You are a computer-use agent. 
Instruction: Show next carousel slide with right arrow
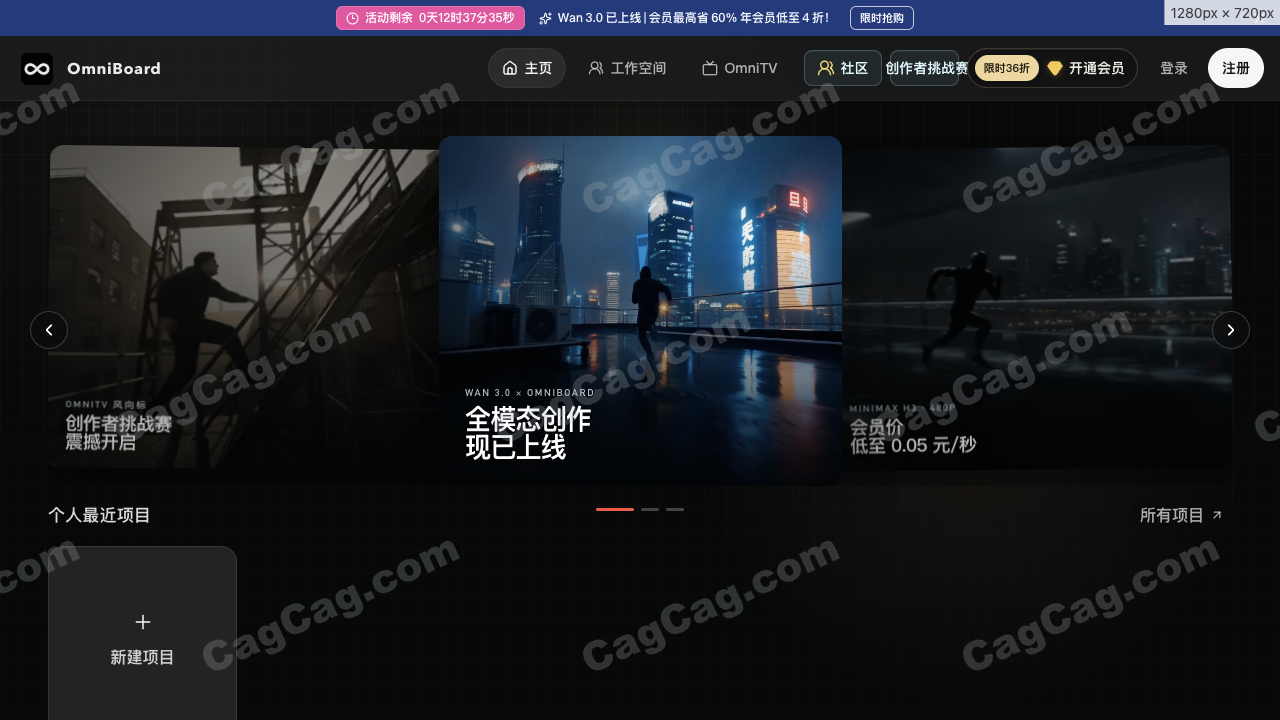(1231, 330)
